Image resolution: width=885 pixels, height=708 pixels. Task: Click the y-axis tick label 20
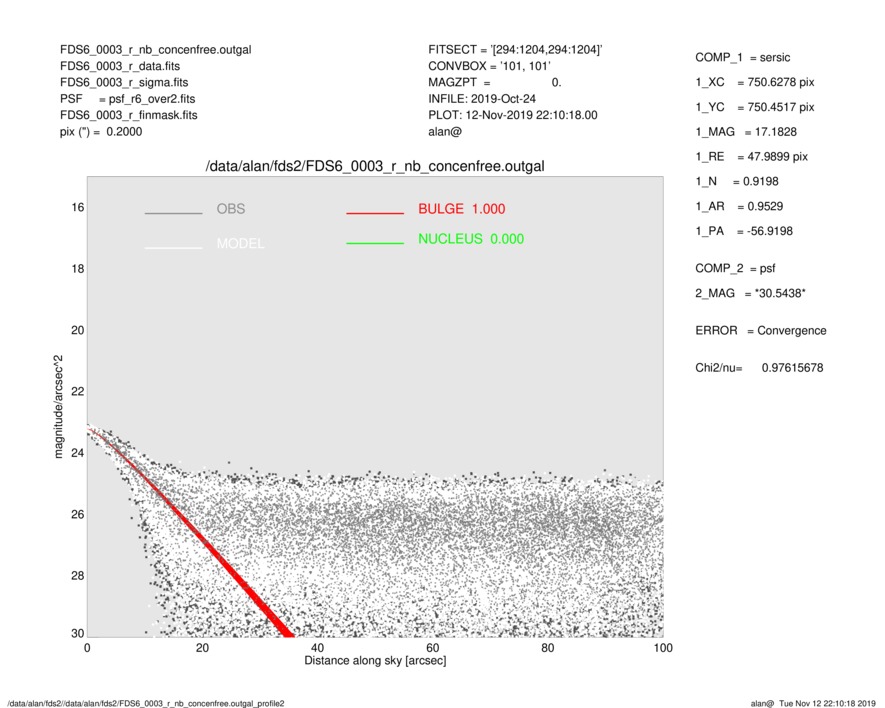78,330
